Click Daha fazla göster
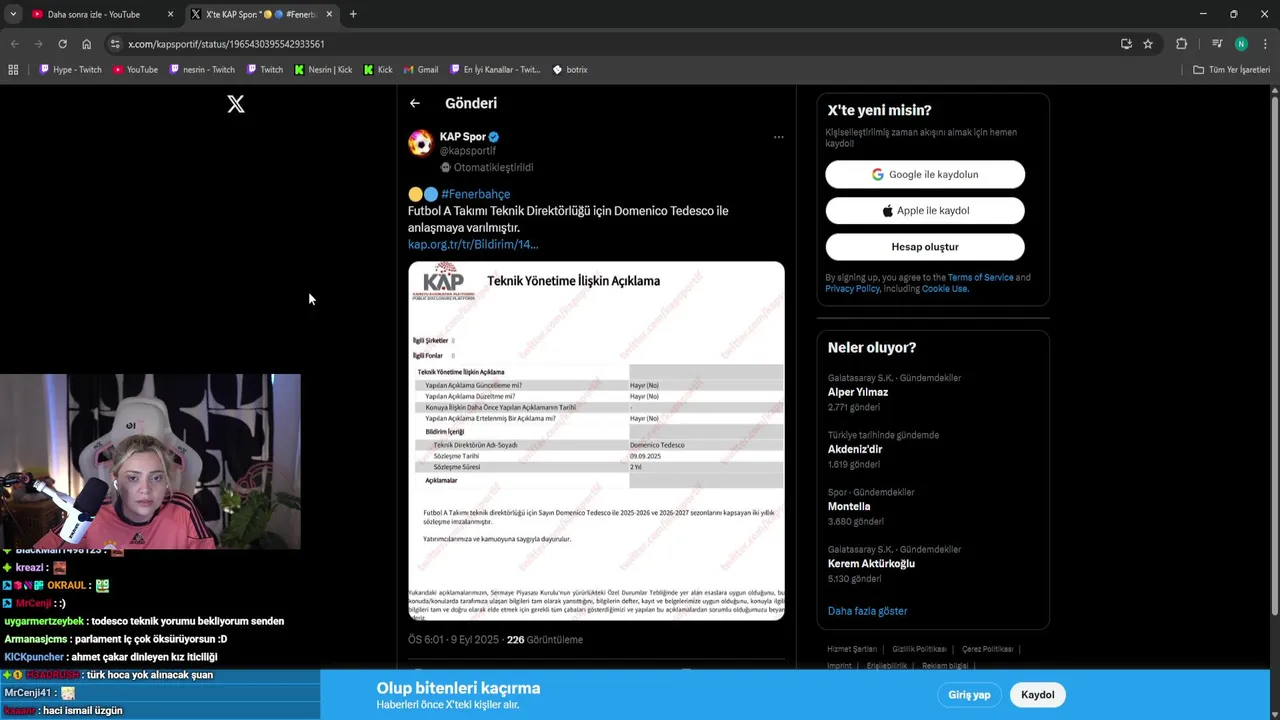Viewport: 1280px width, 720px height. [867, 611]
